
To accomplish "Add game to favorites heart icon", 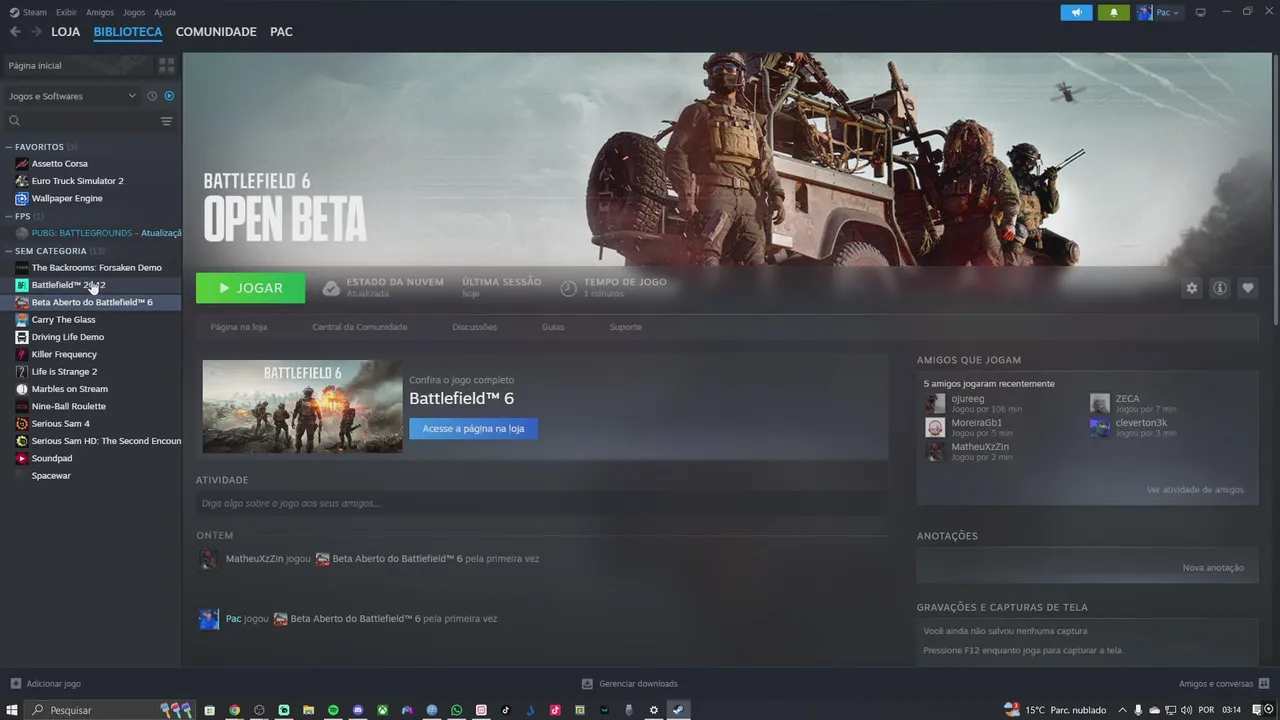I will [x=1248, y=288].
